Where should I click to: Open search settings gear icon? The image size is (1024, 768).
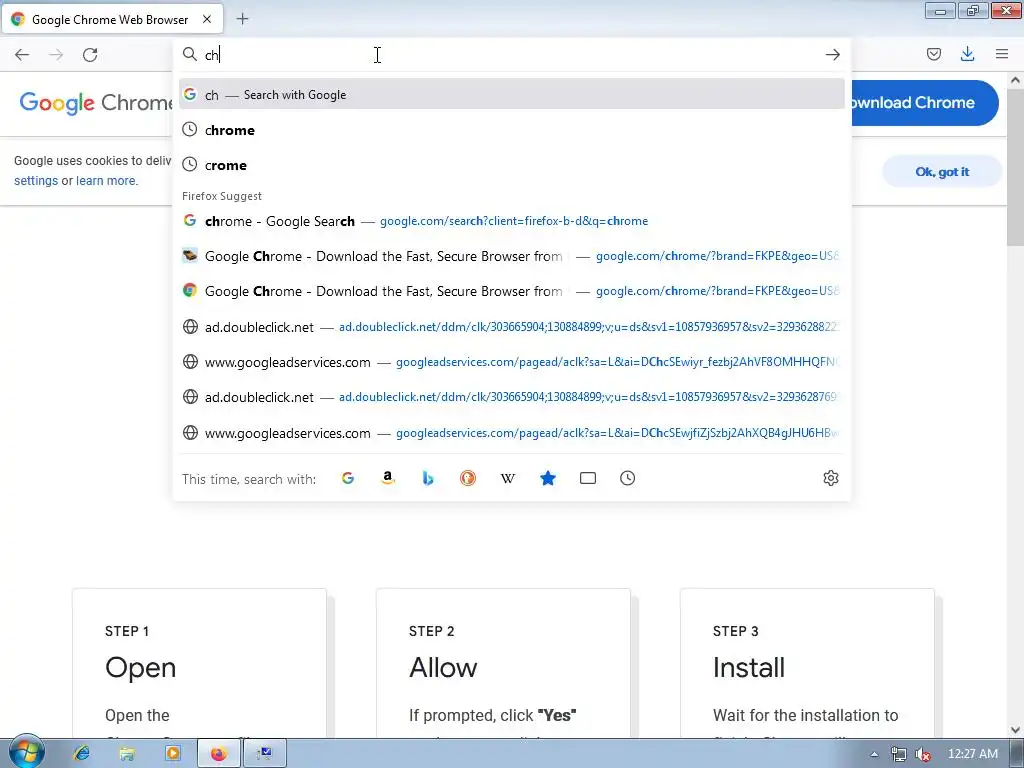pos(831,478)
